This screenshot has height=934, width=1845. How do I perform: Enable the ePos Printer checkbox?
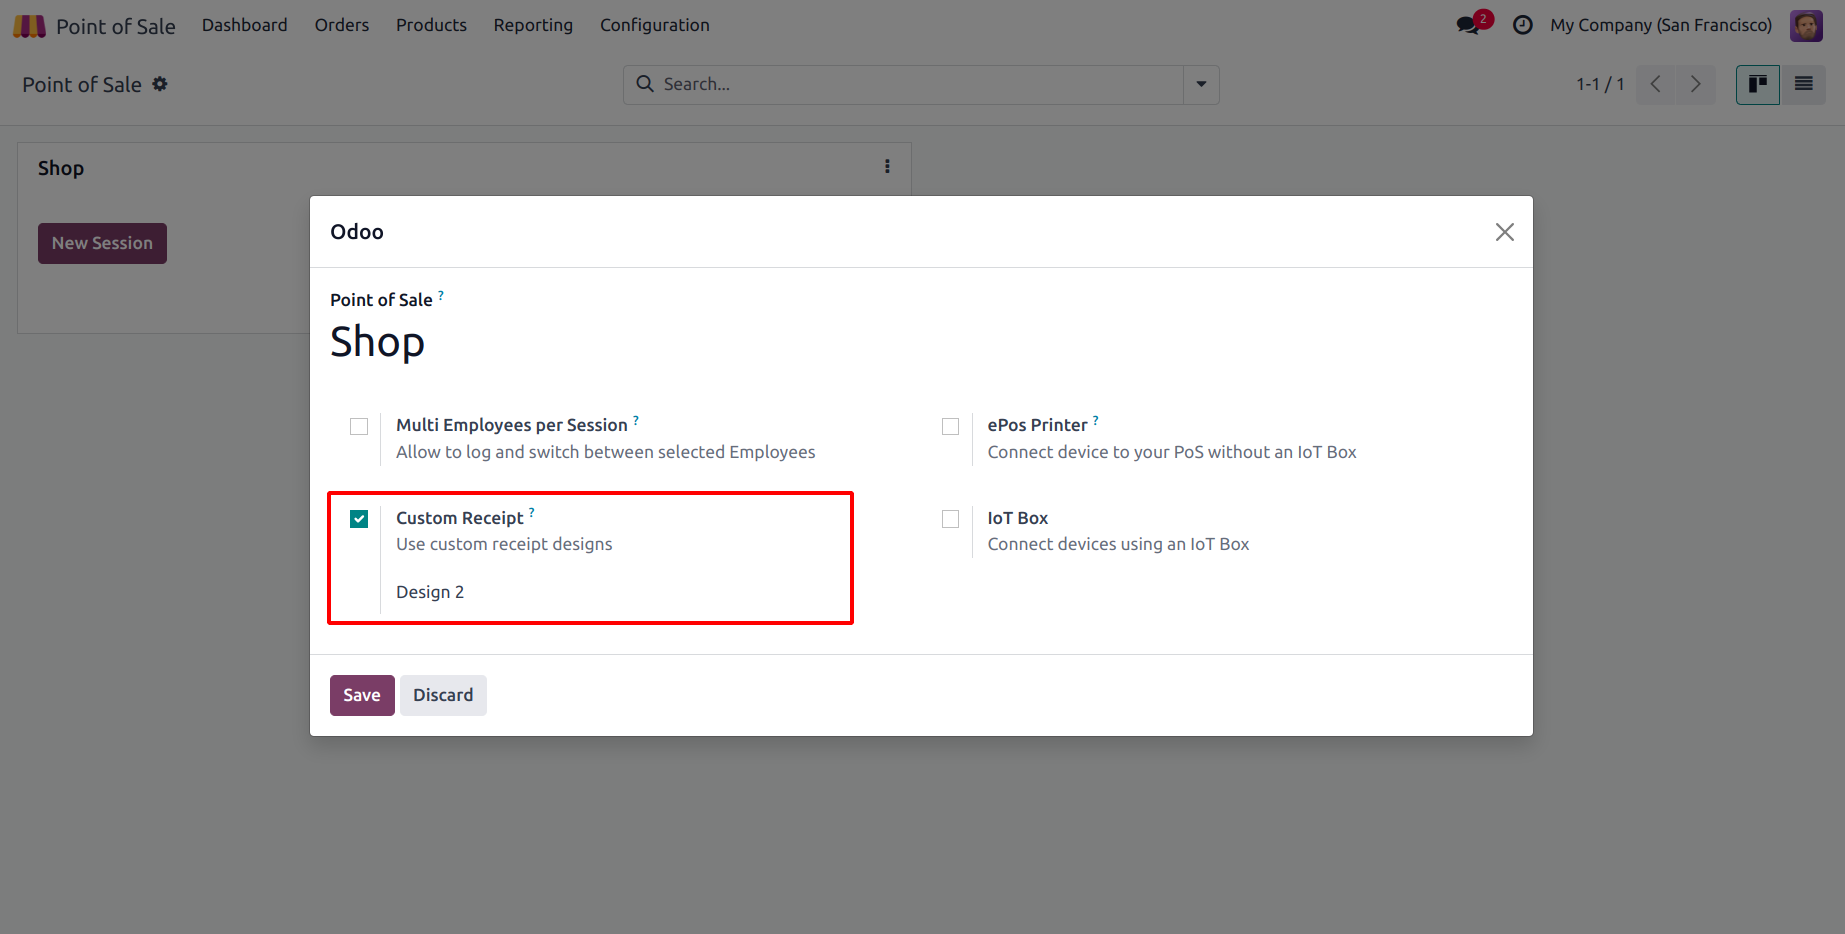[950, 427]
